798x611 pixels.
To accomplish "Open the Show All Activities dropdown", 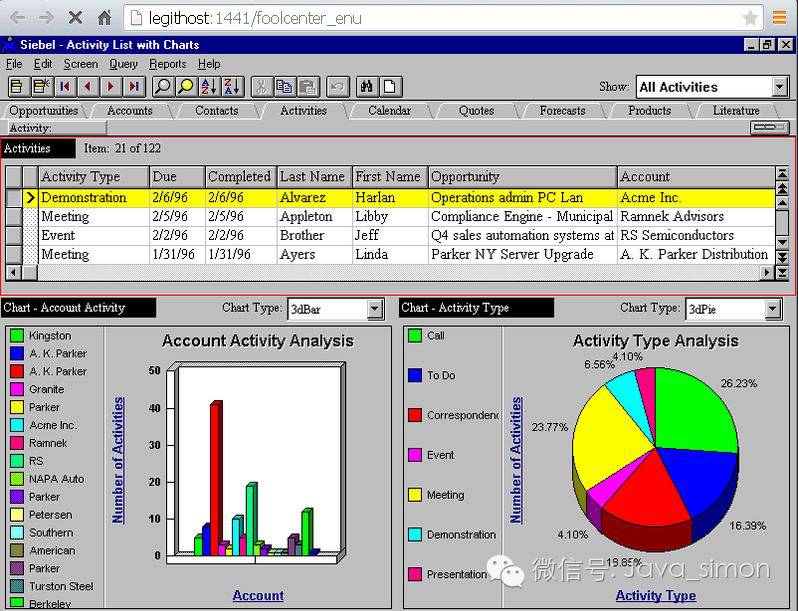I will [x=779, y=87].
